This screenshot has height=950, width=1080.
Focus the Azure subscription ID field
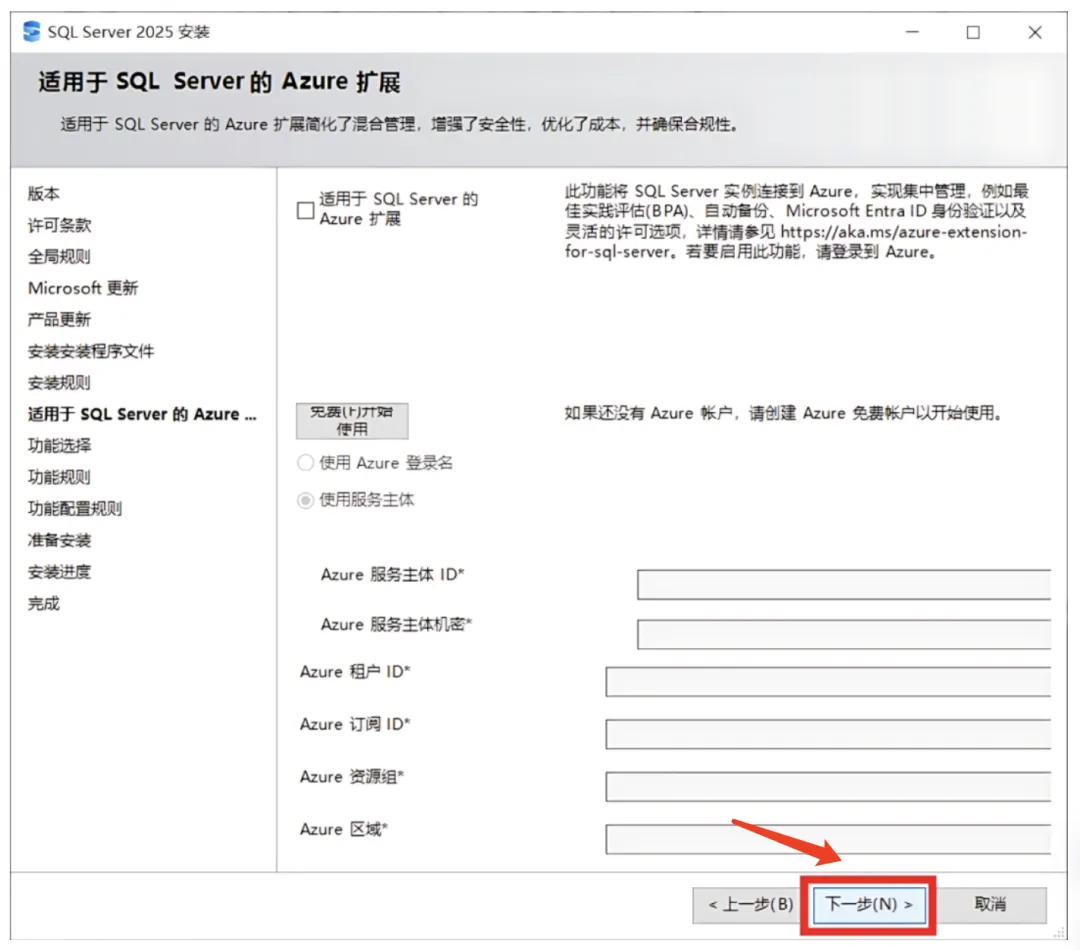[828, 734]
